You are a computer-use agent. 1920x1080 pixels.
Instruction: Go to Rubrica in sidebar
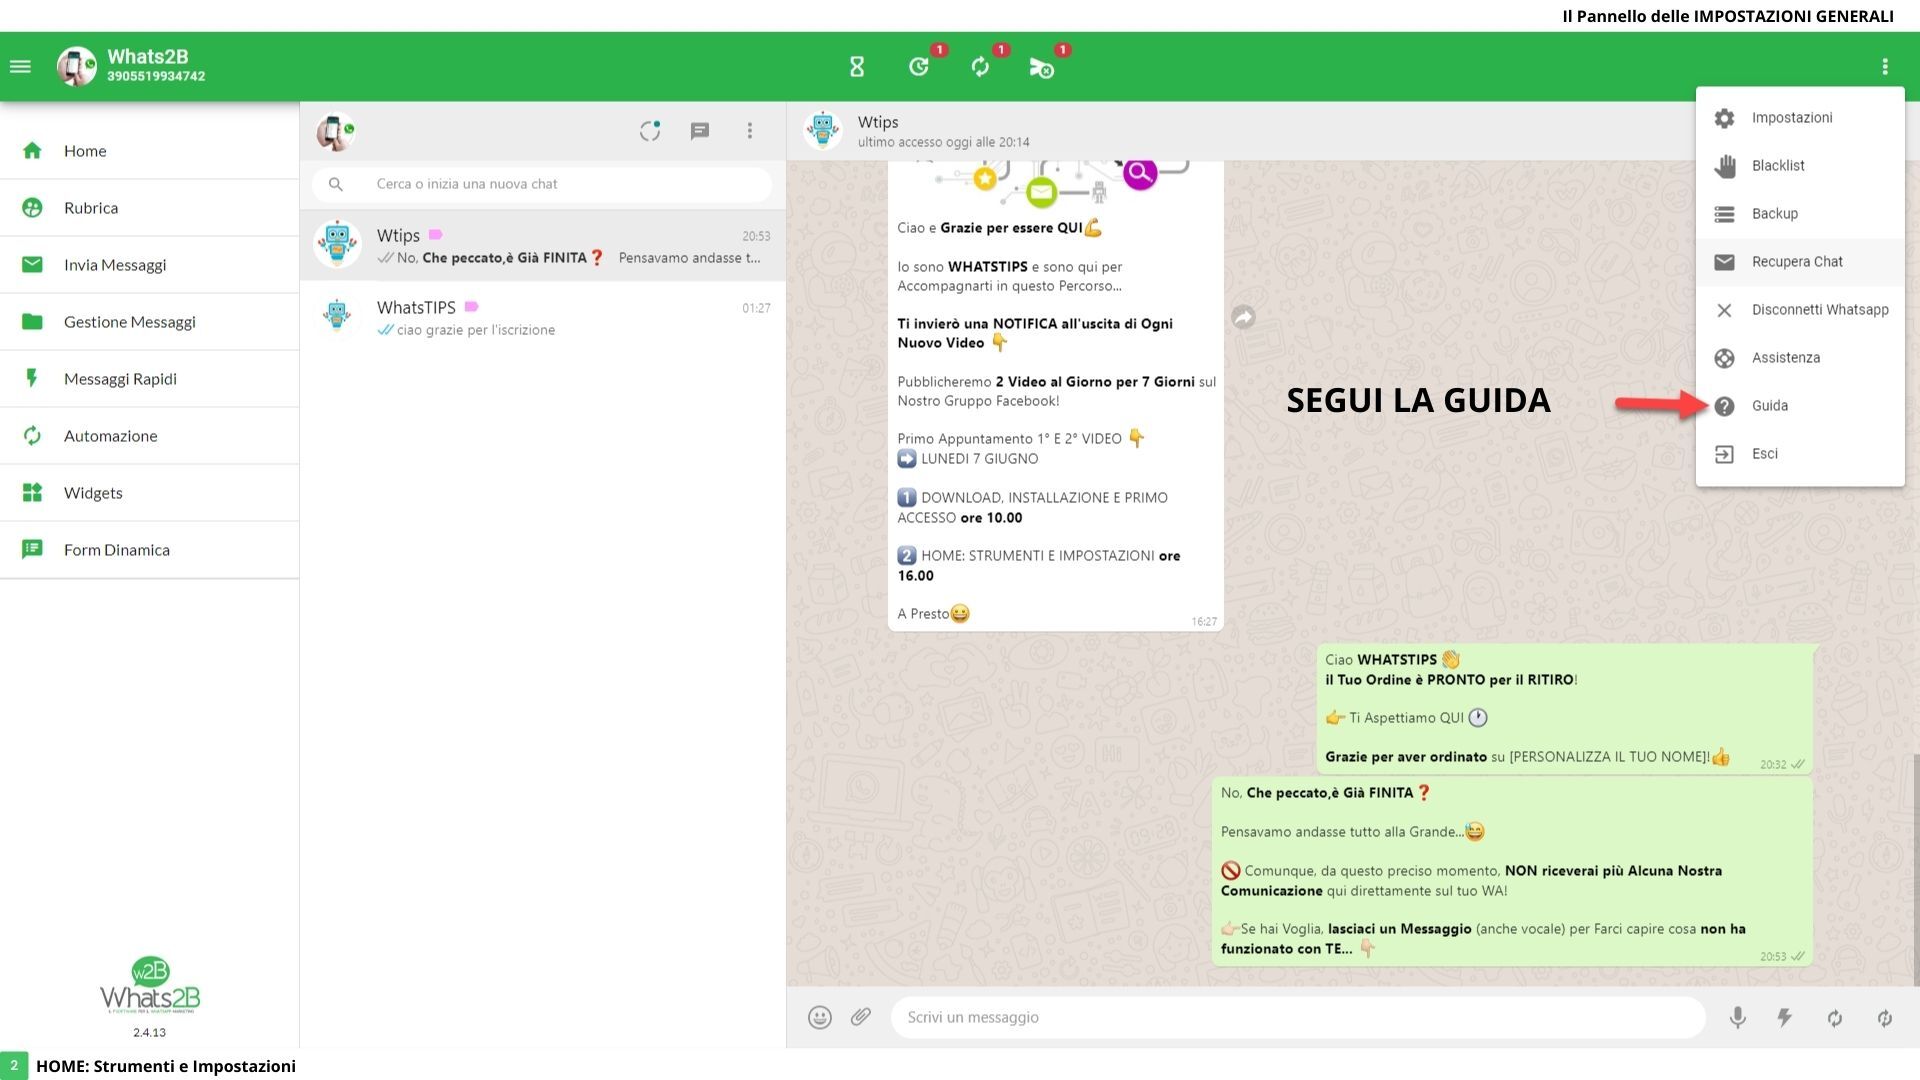tap(150, 208)
